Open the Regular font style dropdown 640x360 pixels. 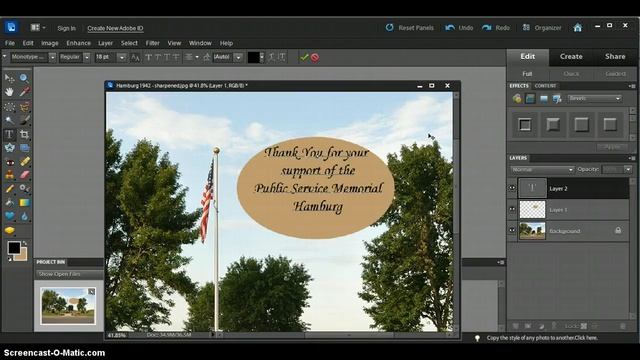point(87,58)
